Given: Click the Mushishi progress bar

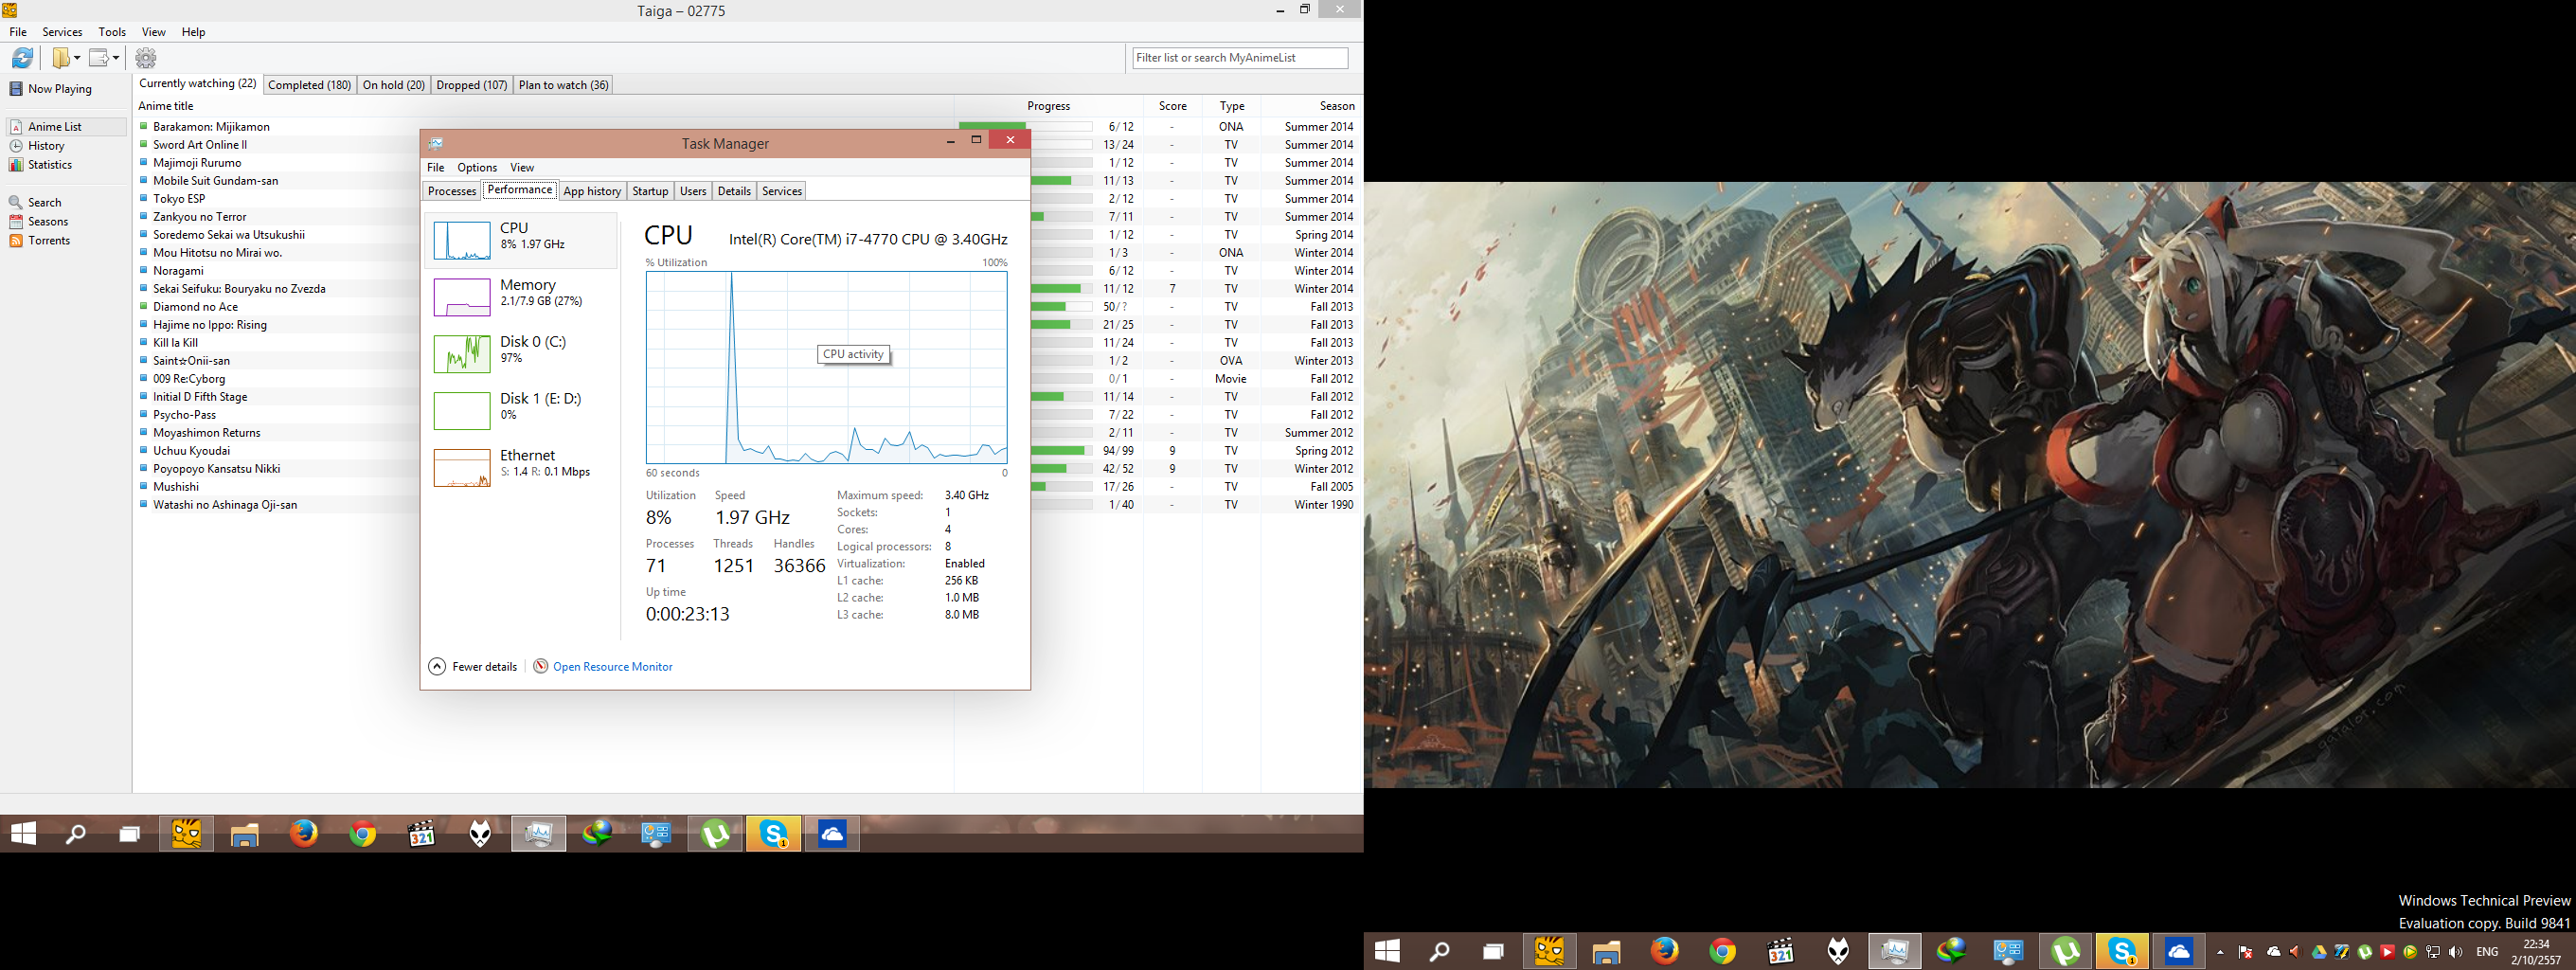Looking at the screenshot, I should click(1061, 487).
